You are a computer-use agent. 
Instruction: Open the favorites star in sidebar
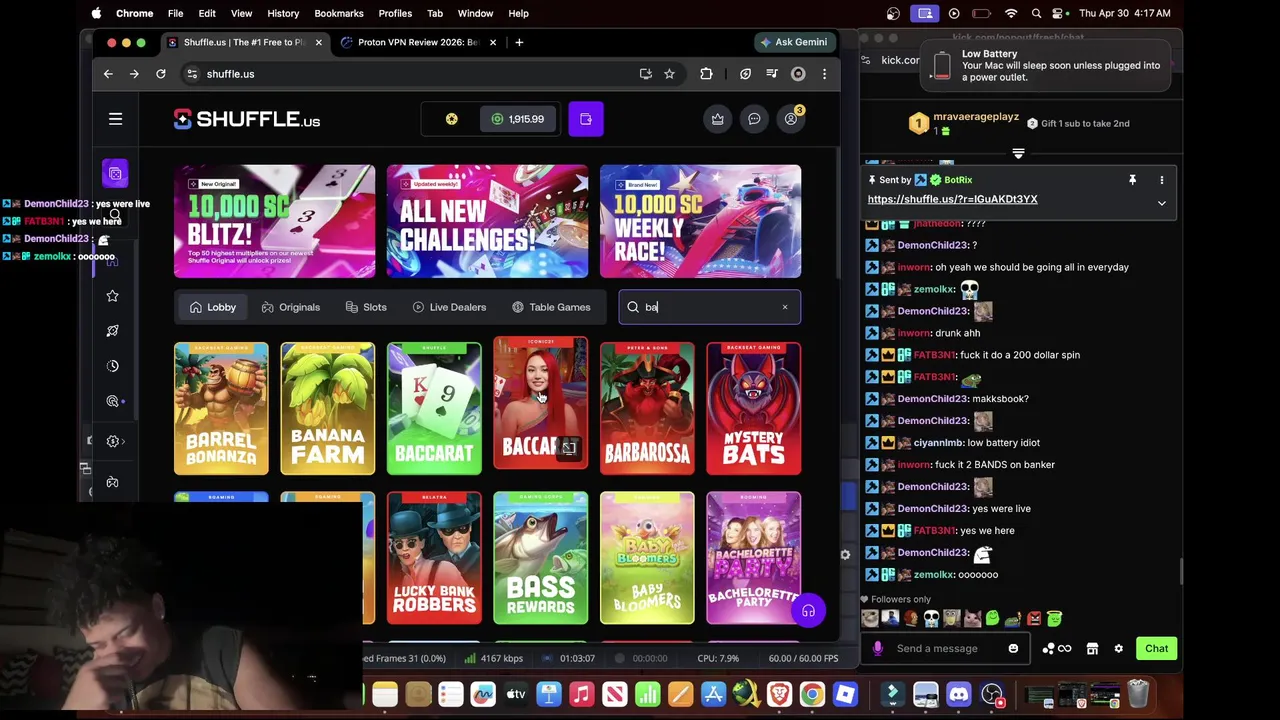113,296
